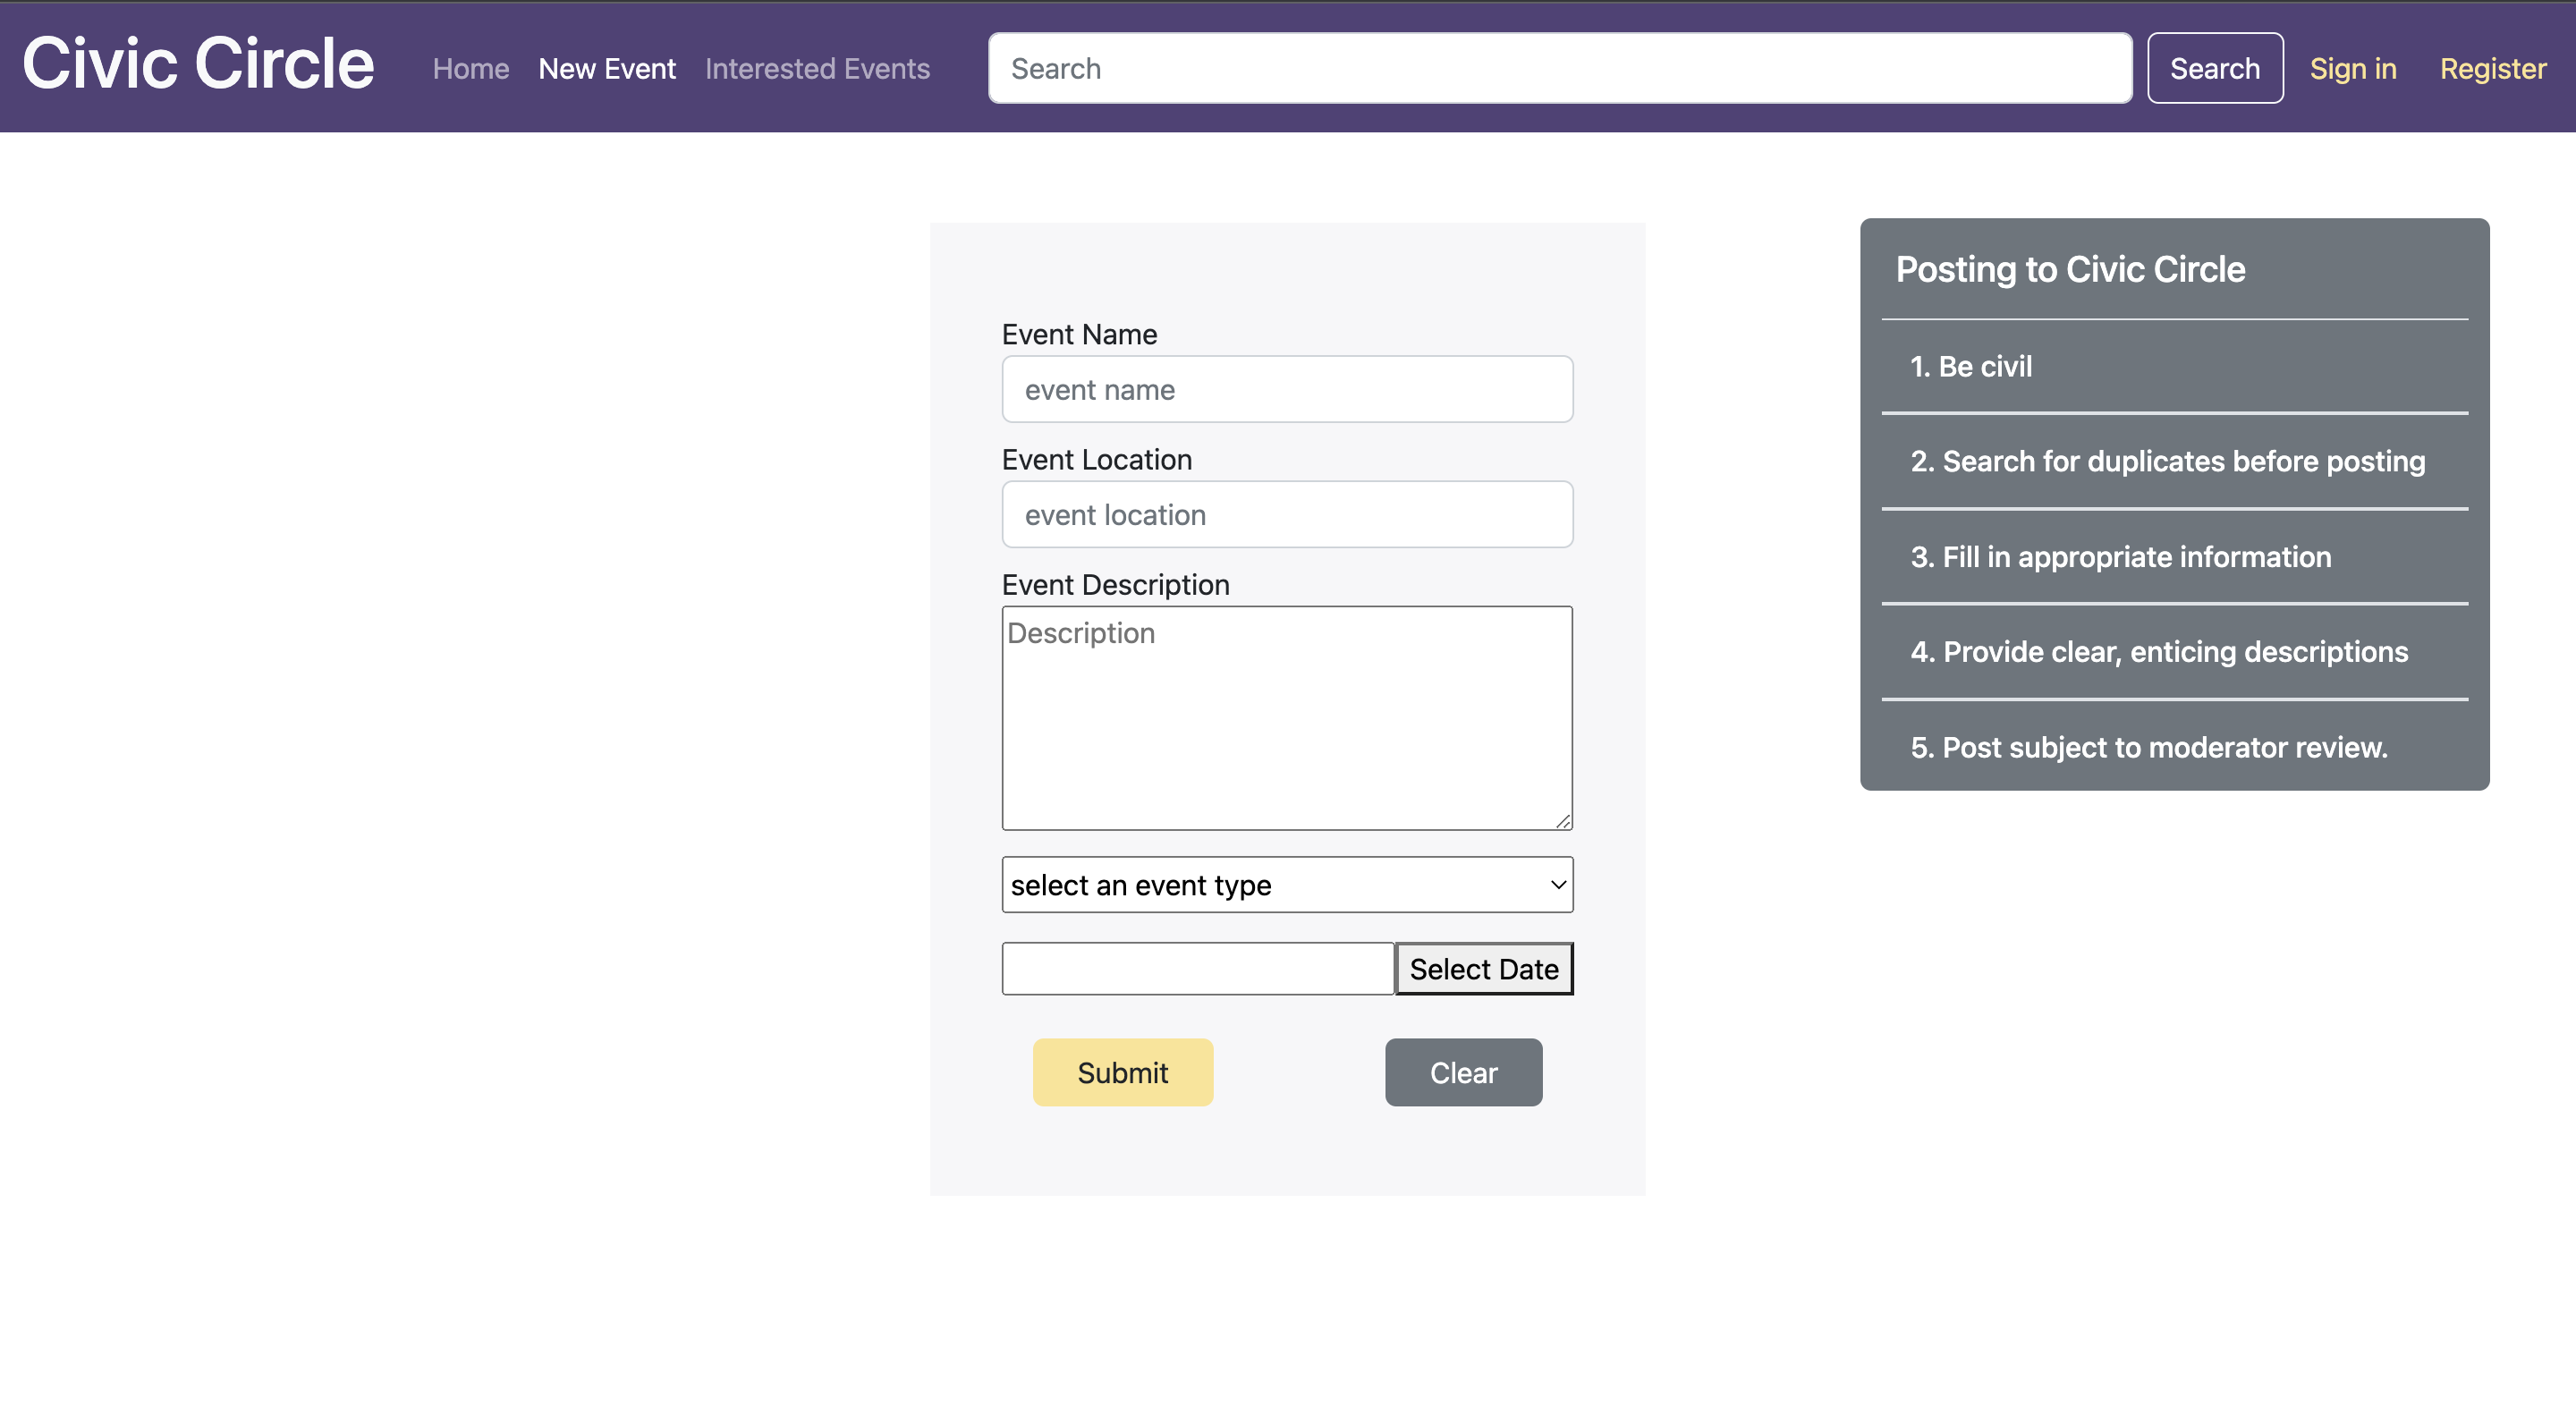Click 'Search for duplicates before posting' item

tap(2167, 461)
